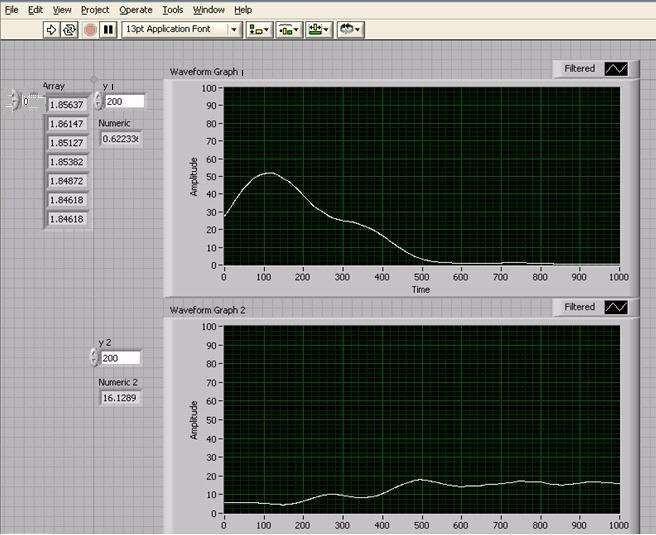Open the Align Objects dropdown

pyautogui.click(x=259, y=30)
